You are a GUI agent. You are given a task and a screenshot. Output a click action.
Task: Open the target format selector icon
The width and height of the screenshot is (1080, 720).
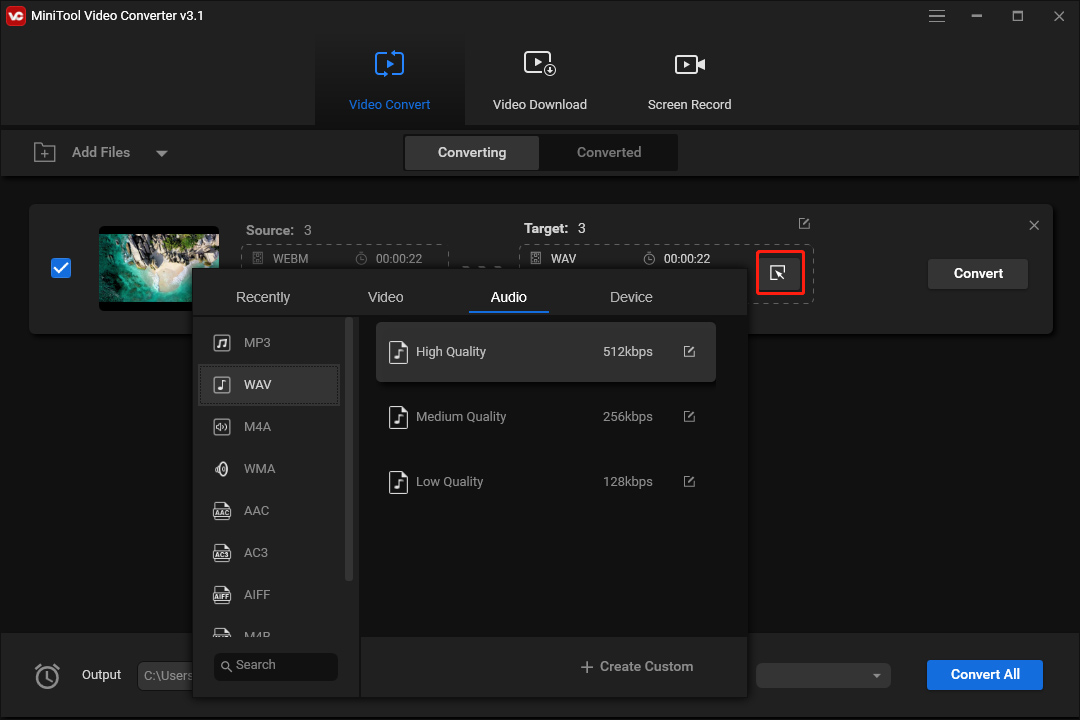pos(778,274)
